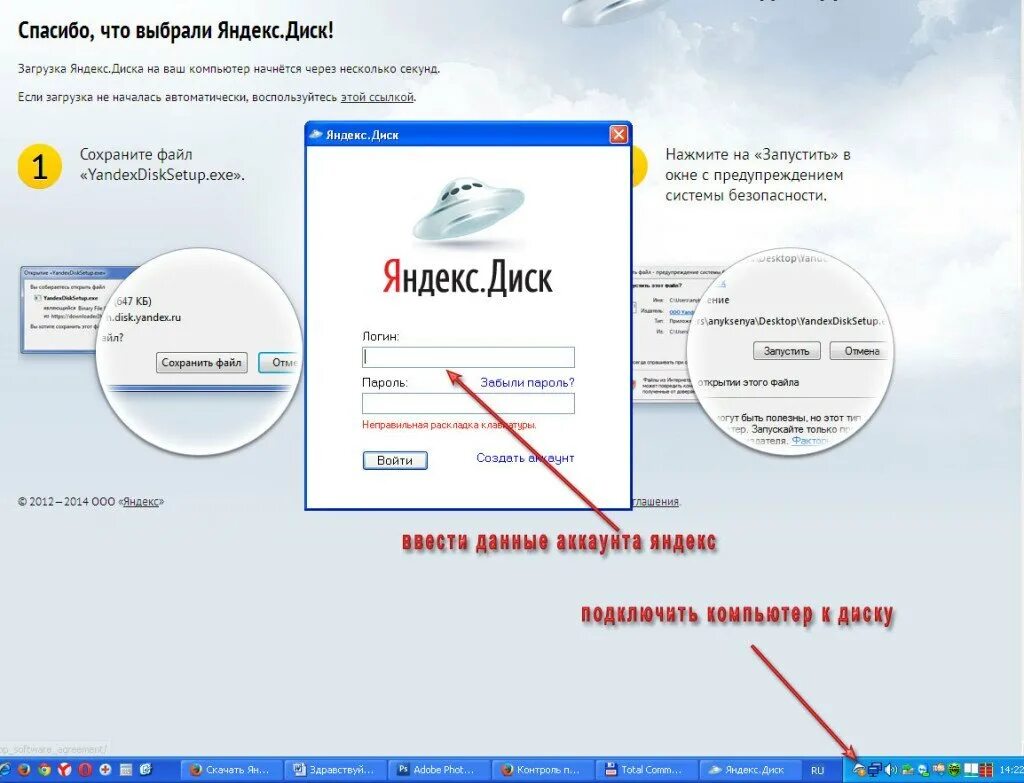Click the red gift box tray icon
The height and width of the screenshot is (783, 1024).
(x=987, y=770)
